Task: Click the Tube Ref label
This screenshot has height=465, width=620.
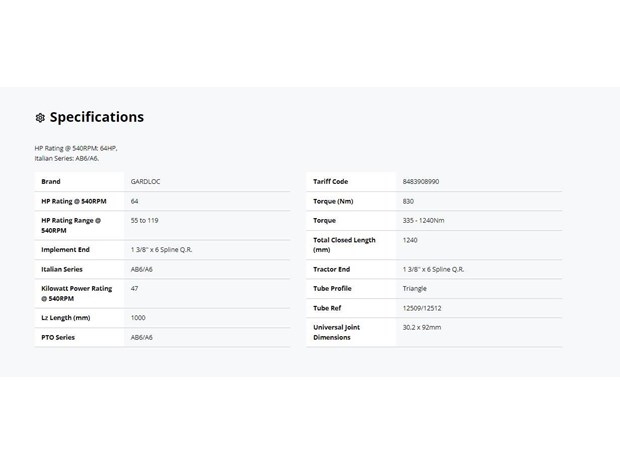Action: (327, 308)
